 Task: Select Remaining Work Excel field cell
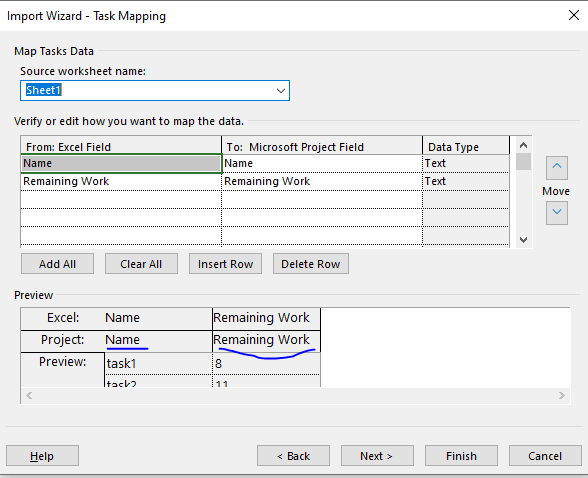121,181
